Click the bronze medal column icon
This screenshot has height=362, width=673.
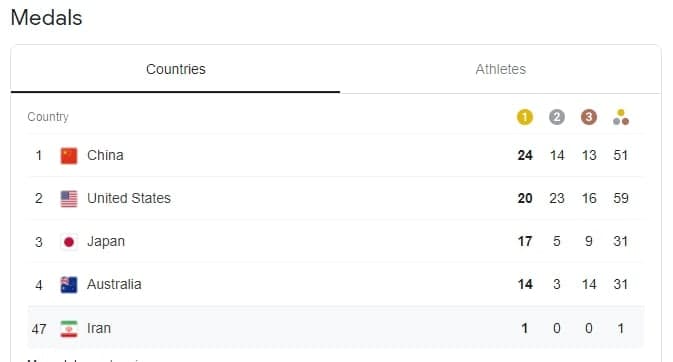[x=589, y=117]
